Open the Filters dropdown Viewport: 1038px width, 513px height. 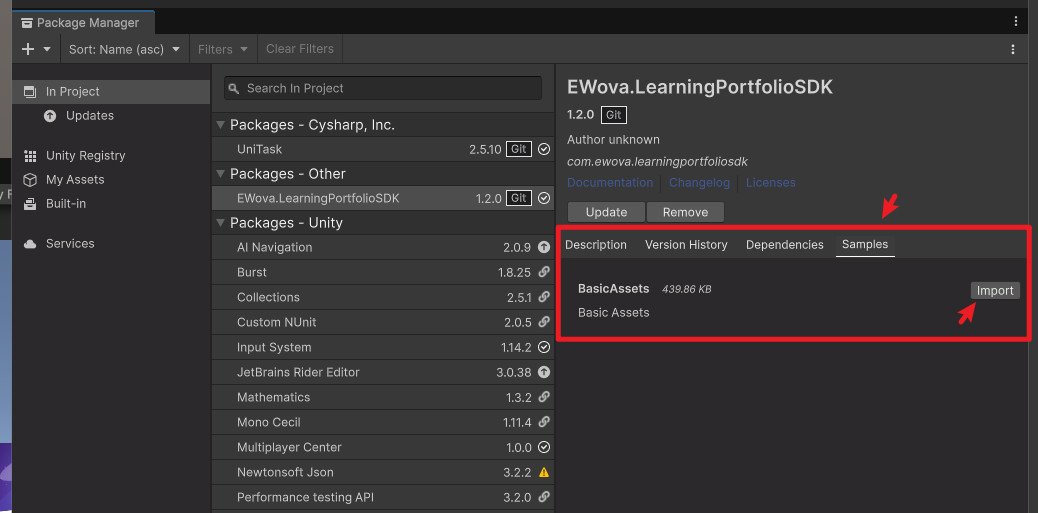coord(222,49)
